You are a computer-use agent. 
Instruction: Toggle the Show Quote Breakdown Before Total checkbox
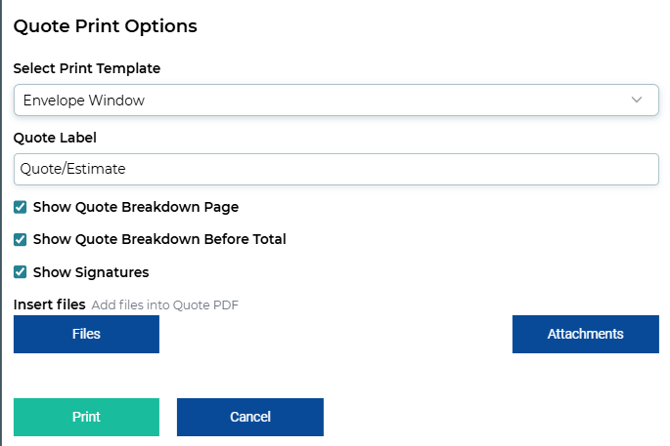tap(20, 240)
